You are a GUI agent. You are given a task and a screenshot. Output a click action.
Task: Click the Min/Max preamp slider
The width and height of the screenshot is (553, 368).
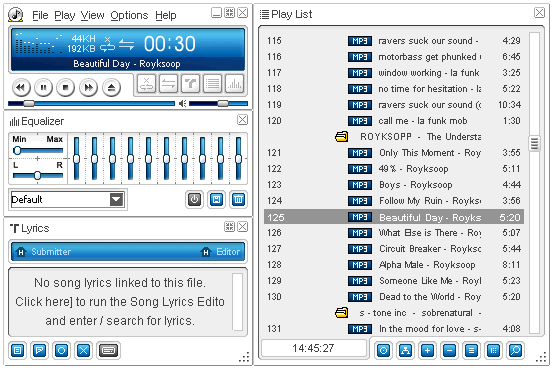38,151
